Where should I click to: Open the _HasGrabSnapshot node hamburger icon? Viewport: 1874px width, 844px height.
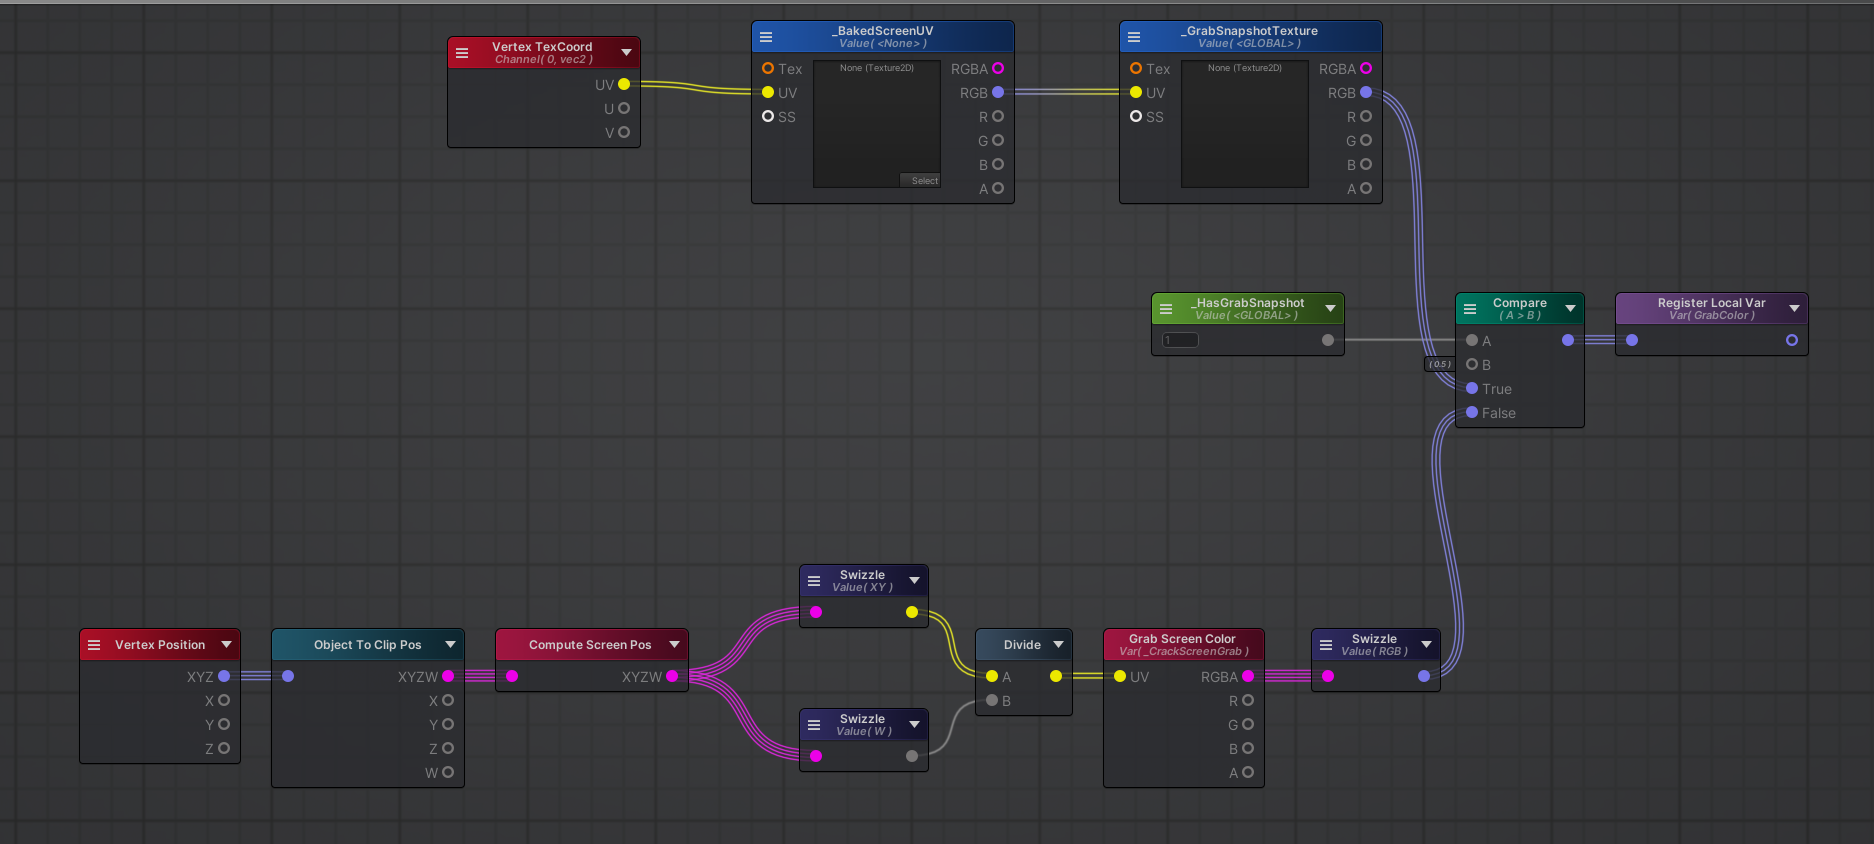(1166, 309)
